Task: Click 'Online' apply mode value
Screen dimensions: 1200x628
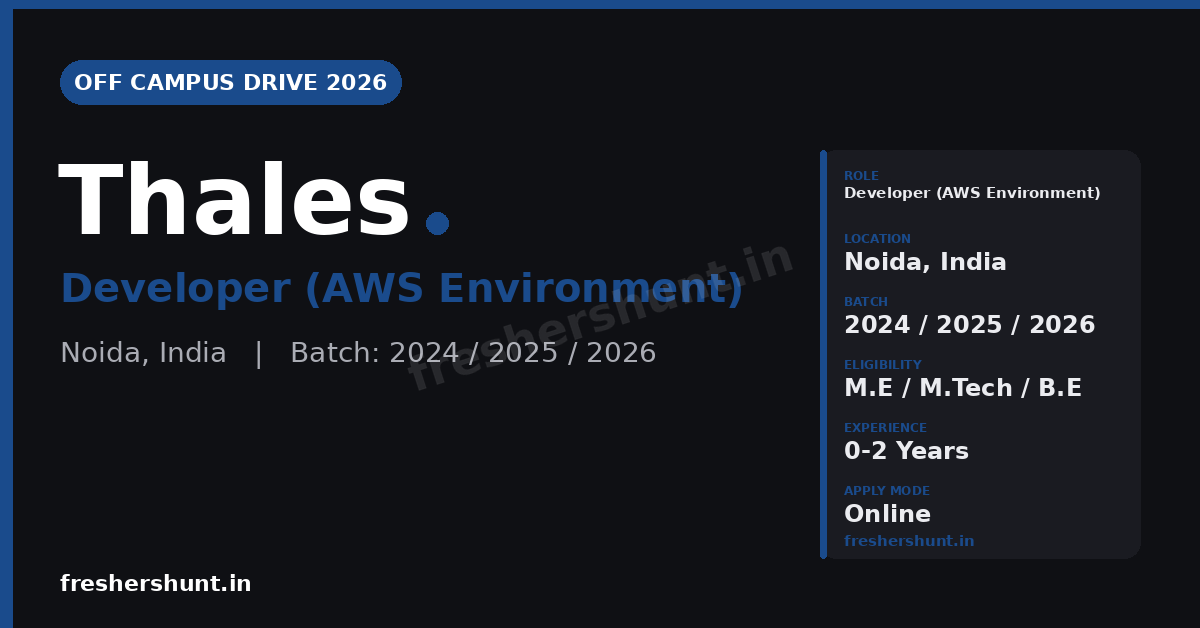Action: [887, 515]
